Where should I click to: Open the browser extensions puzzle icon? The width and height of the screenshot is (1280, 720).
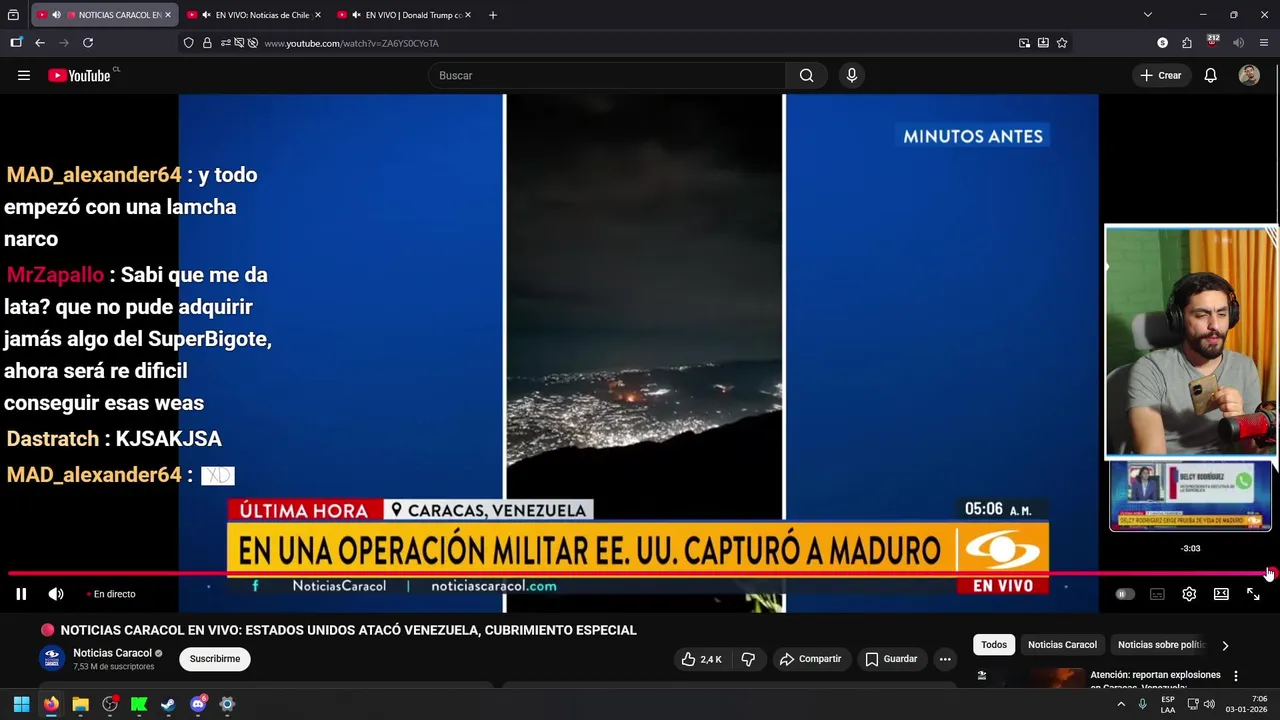click(x=1187, y=43)
